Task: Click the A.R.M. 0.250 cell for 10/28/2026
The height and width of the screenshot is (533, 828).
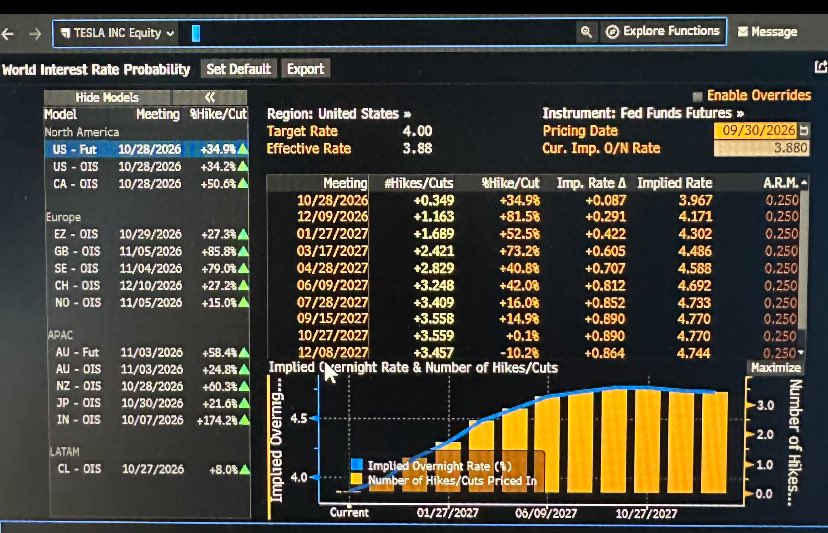Action: point(782,200)
